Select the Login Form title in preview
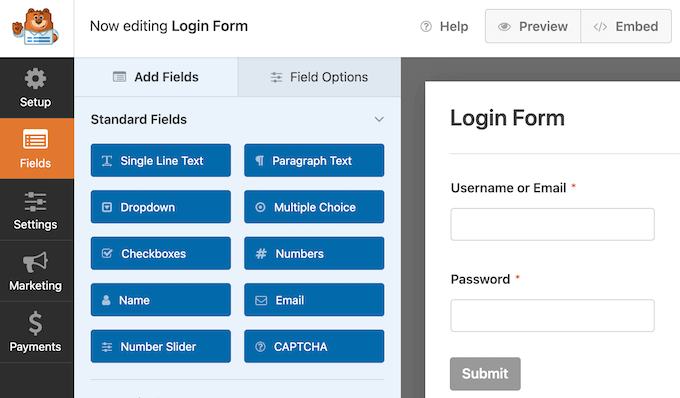This screenshot has height=398, width=680. pos(507,118)
